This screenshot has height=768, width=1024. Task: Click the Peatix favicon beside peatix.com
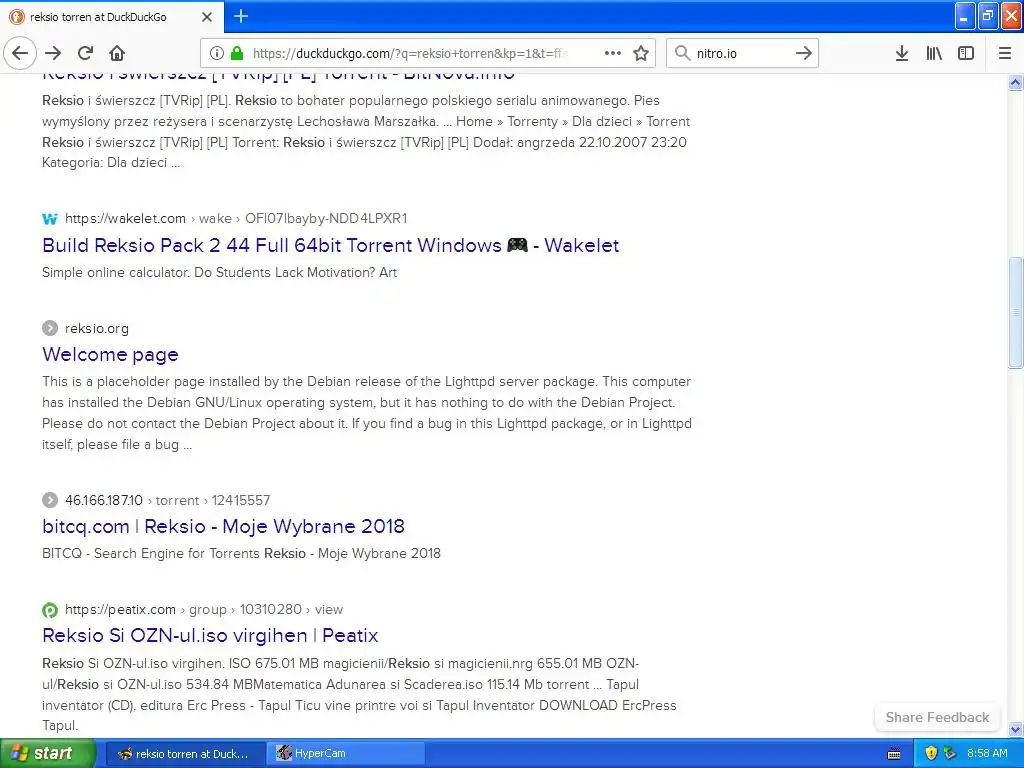tap(50, 610)
